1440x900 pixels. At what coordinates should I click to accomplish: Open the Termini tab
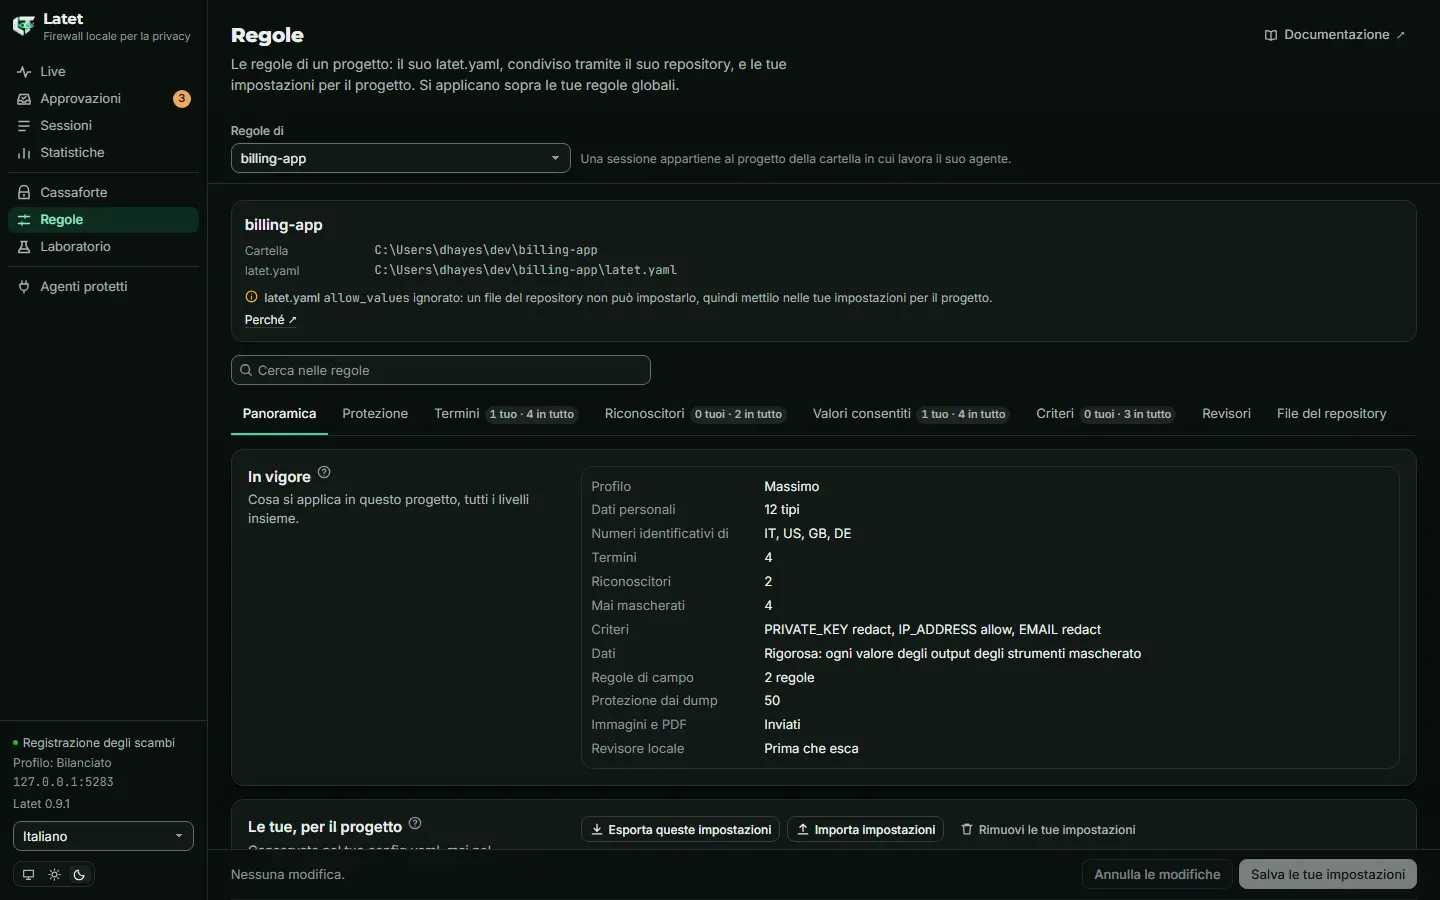click(x=505, y=414)
